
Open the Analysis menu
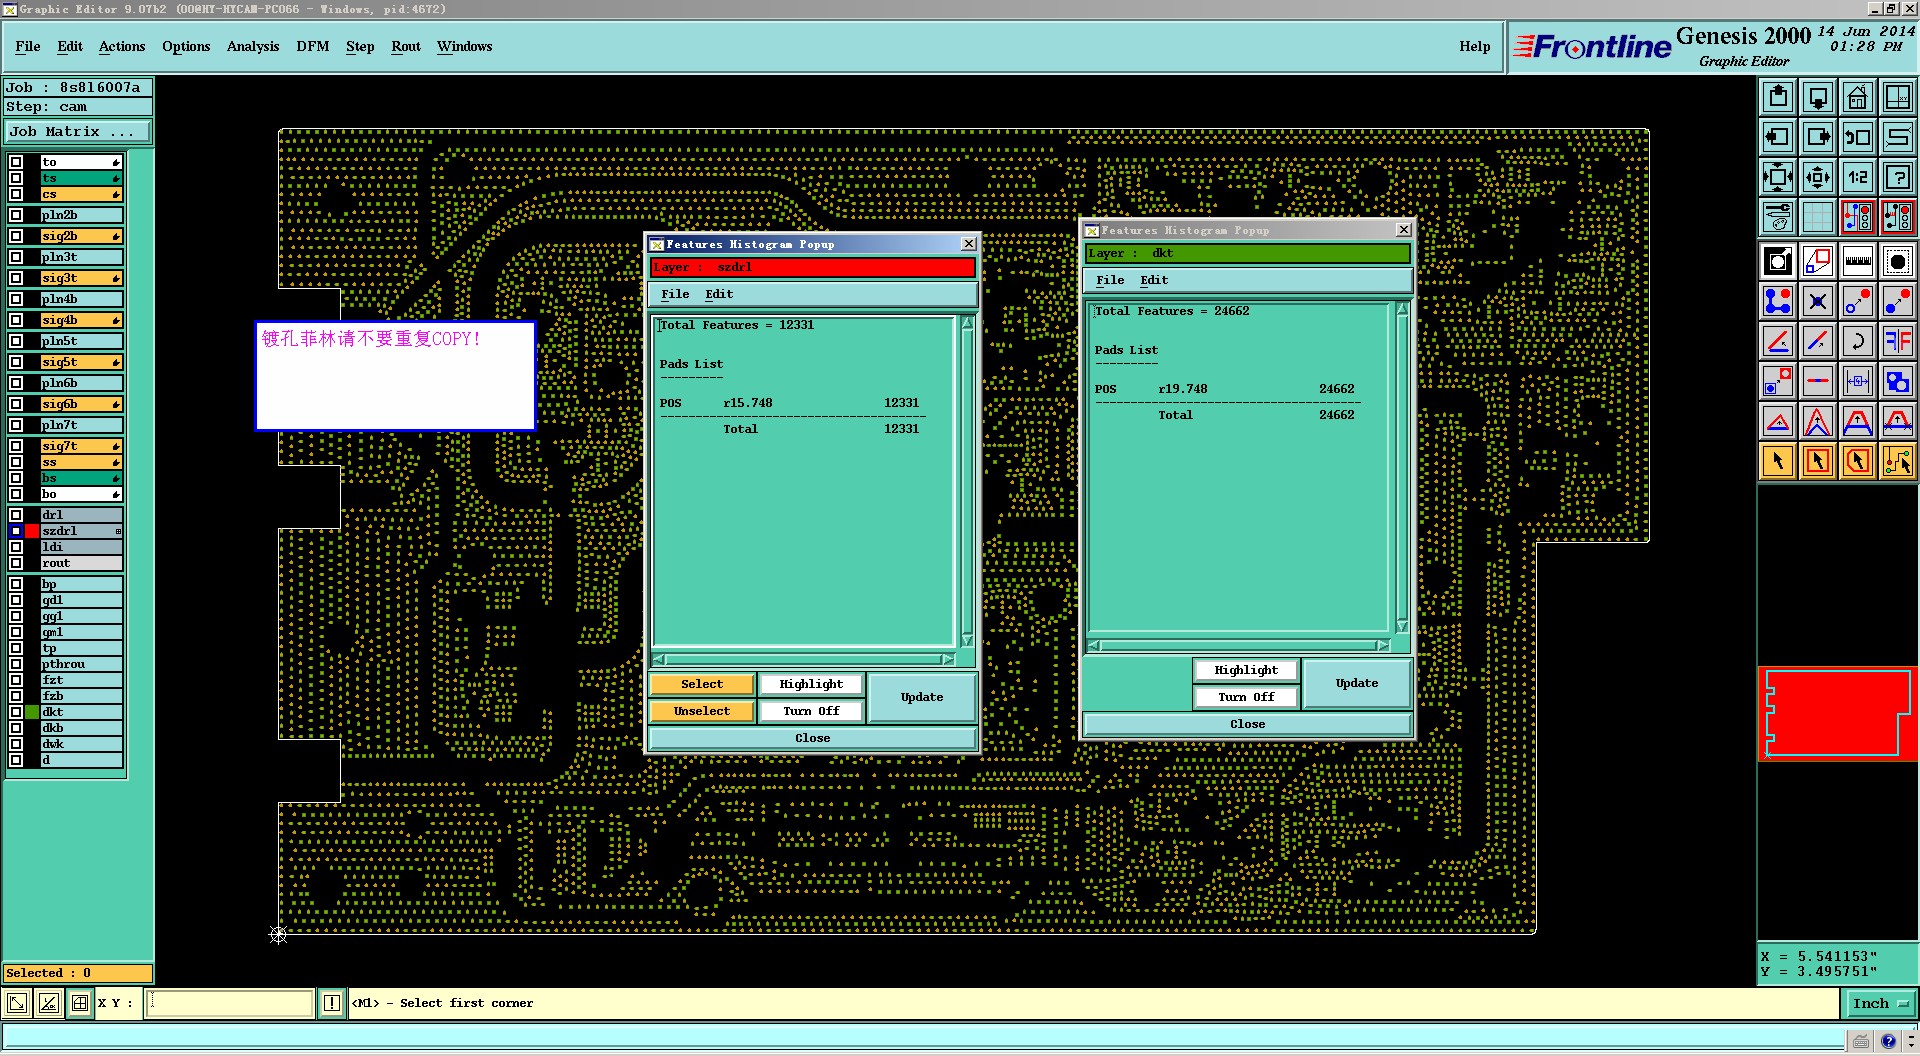click(x=252, y=47)
